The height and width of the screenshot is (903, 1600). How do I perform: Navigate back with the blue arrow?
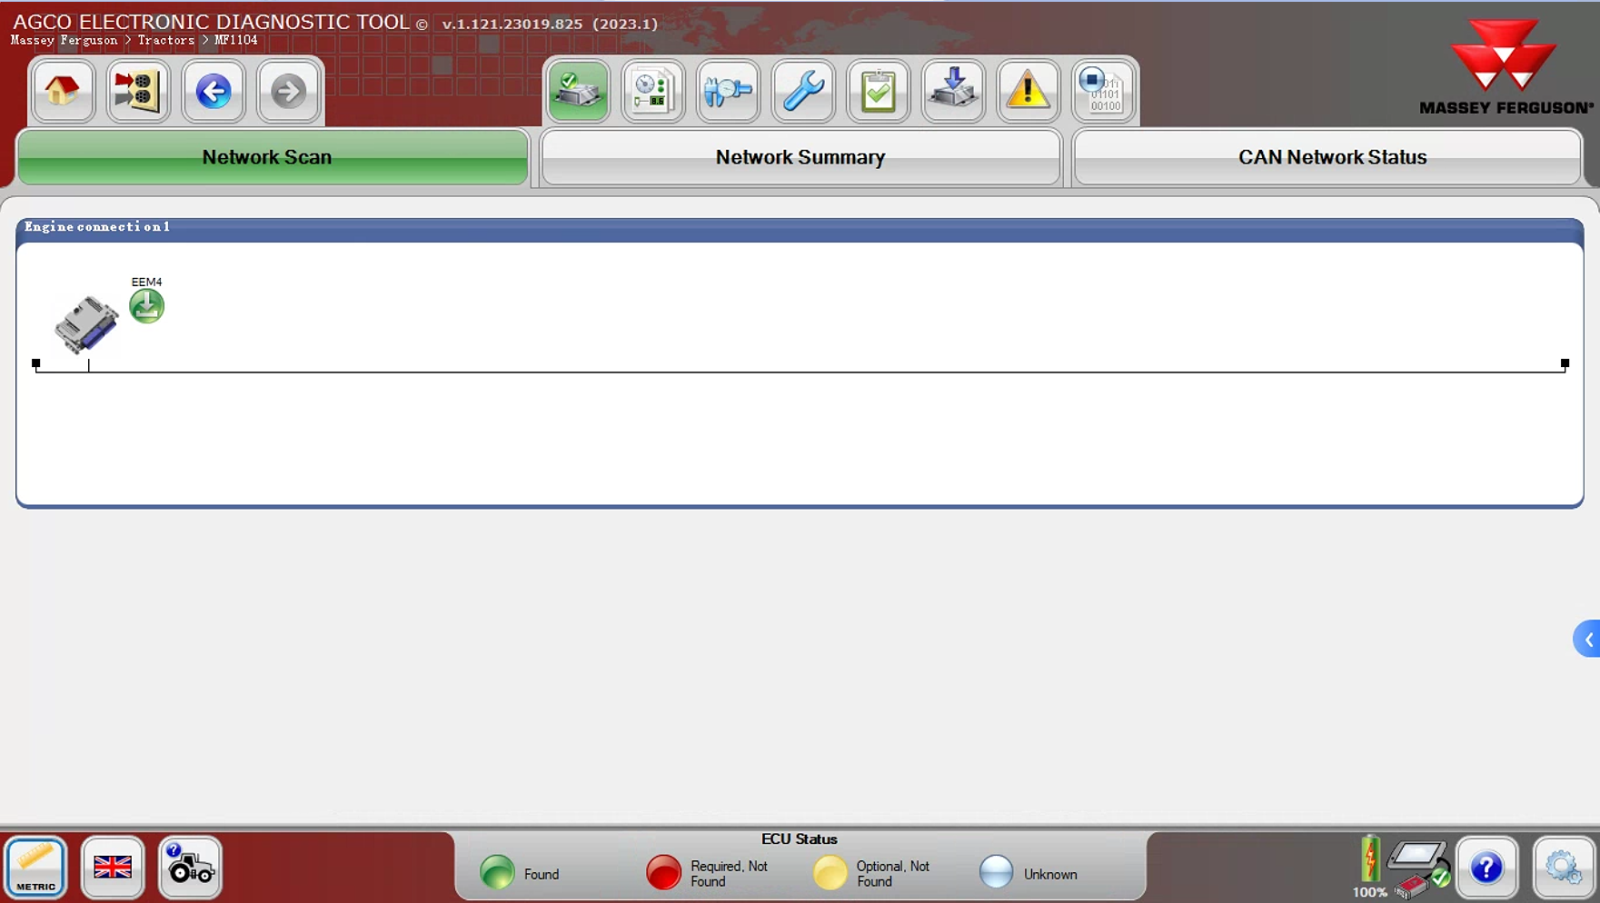pos(213,91)
